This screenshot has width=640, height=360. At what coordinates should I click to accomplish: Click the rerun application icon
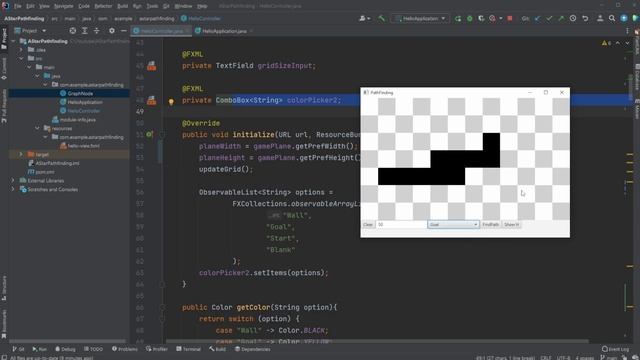458,18
